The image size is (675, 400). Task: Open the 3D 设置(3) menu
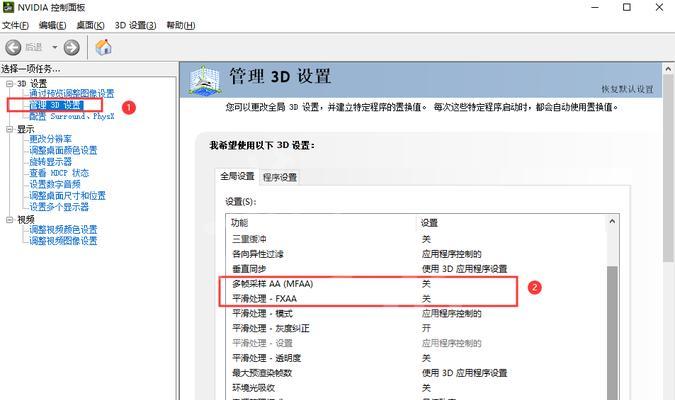pos(135,25)
